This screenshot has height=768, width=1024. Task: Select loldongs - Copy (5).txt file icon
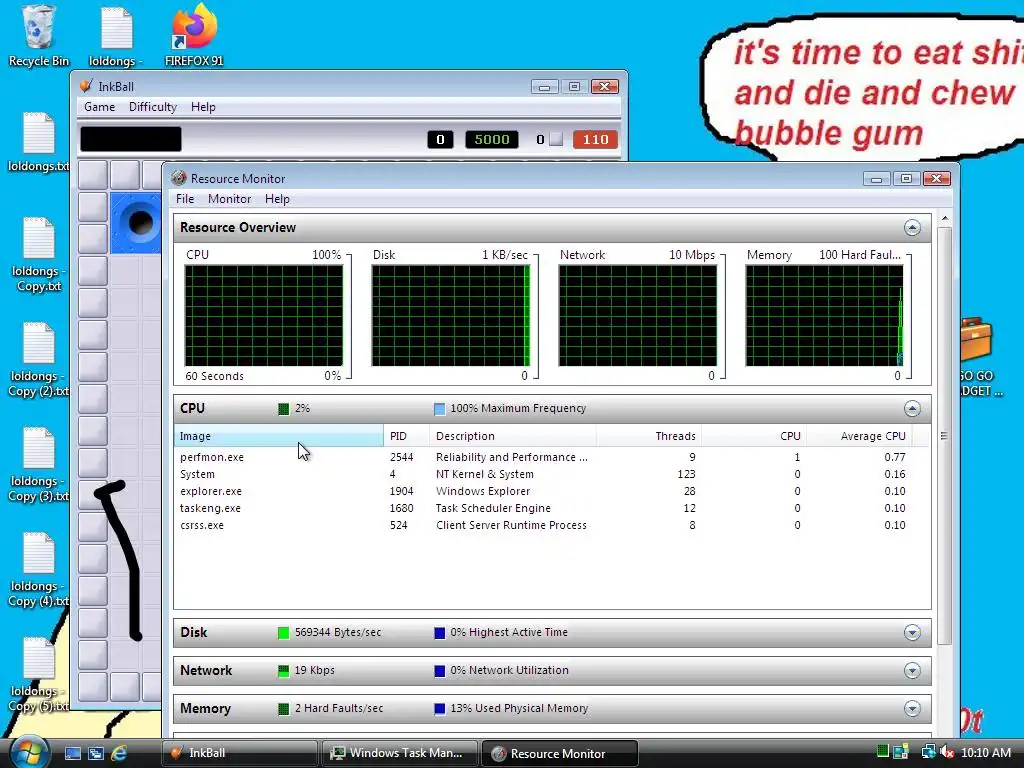39,675
